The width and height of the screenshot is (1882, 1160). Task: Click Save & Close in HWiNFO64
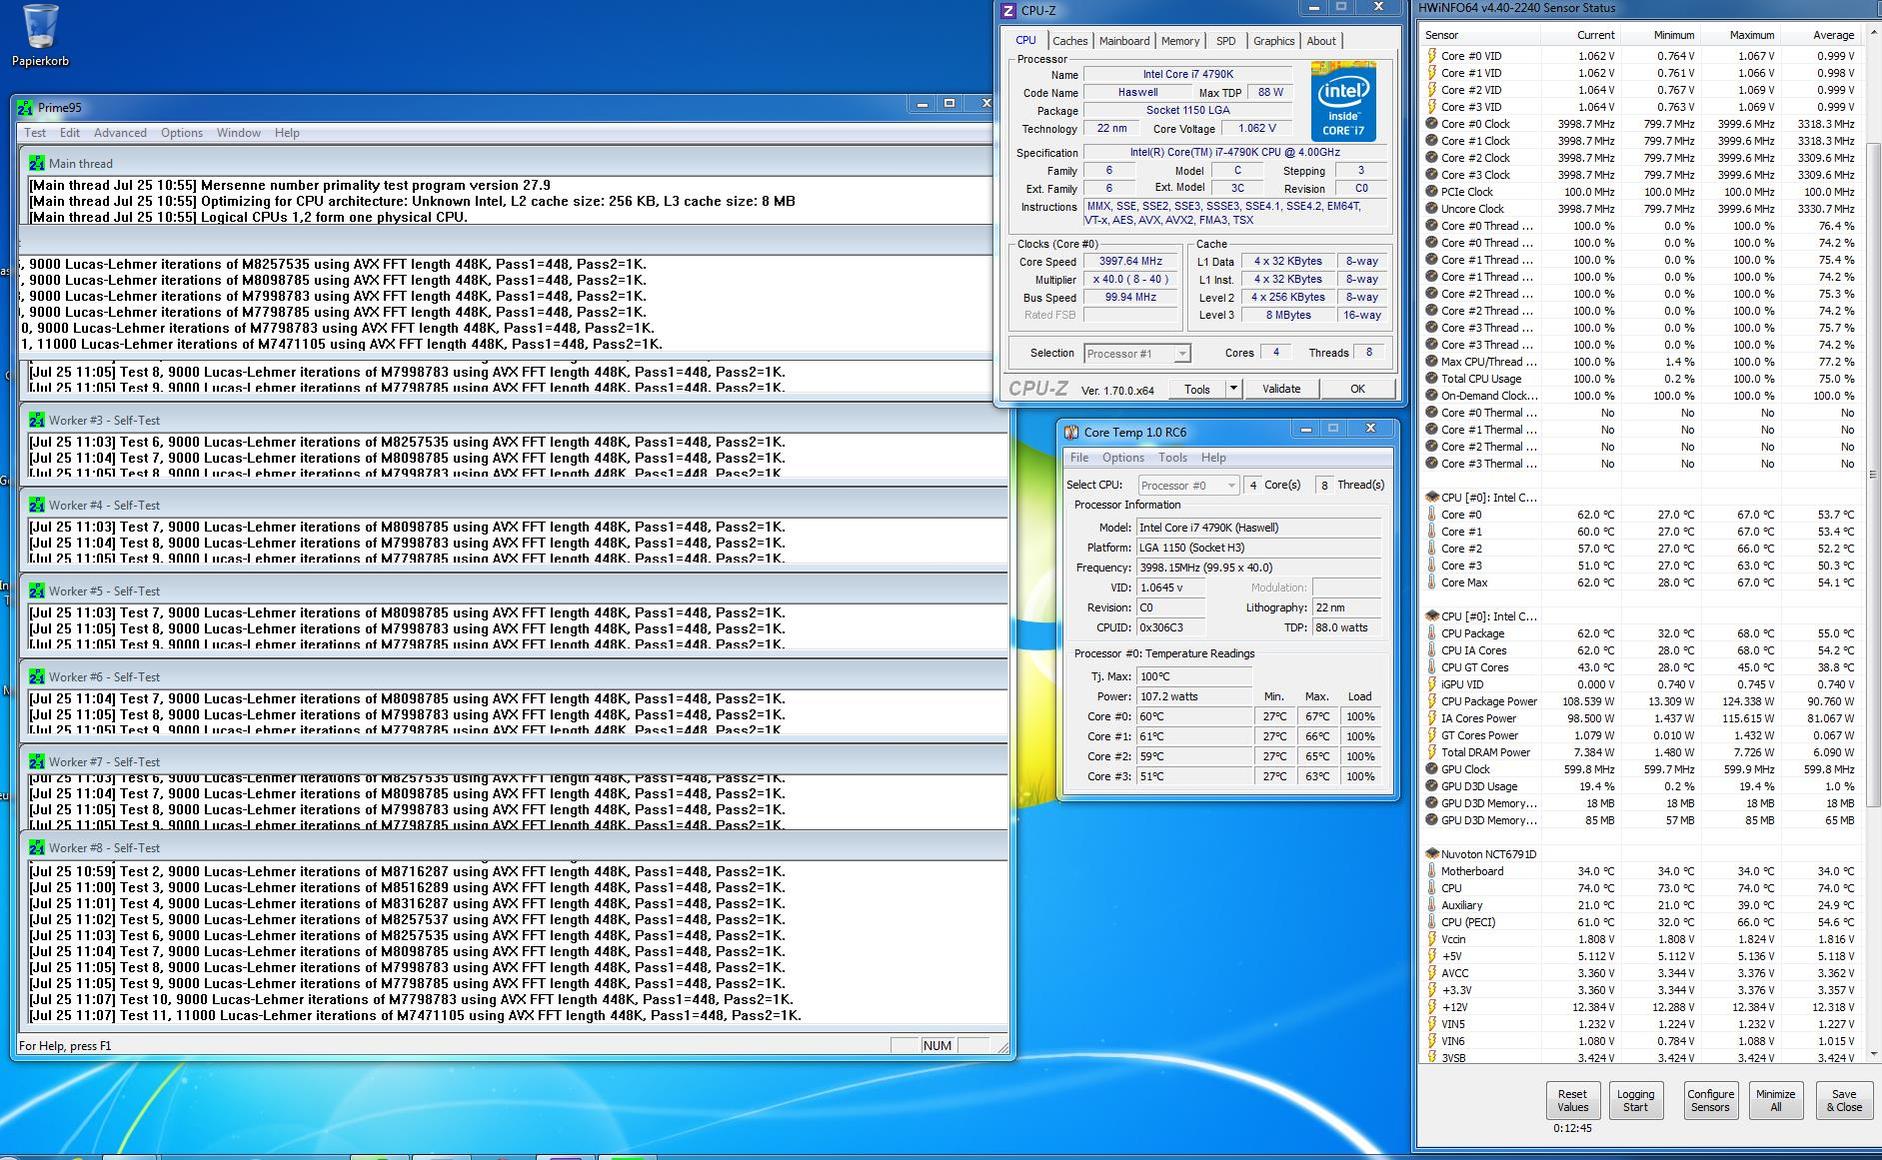1844,1100
